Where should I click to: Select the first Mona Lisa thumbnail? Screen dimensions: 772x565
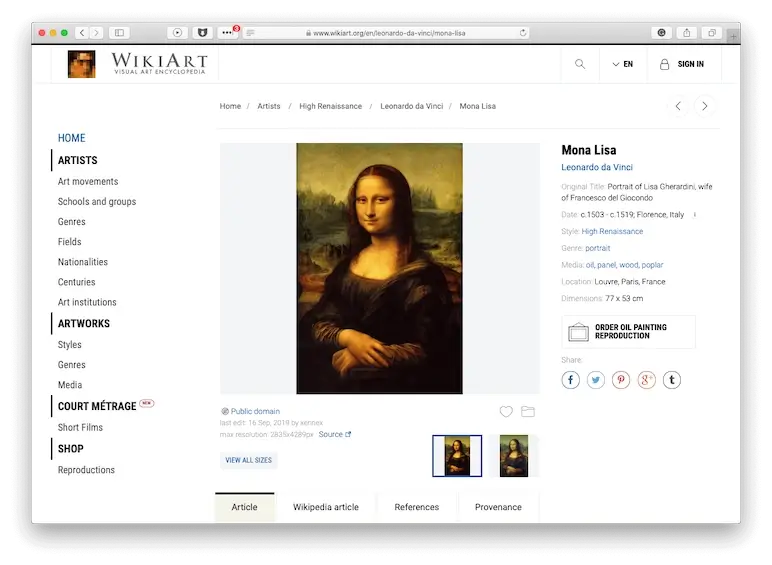coord(457,456)
